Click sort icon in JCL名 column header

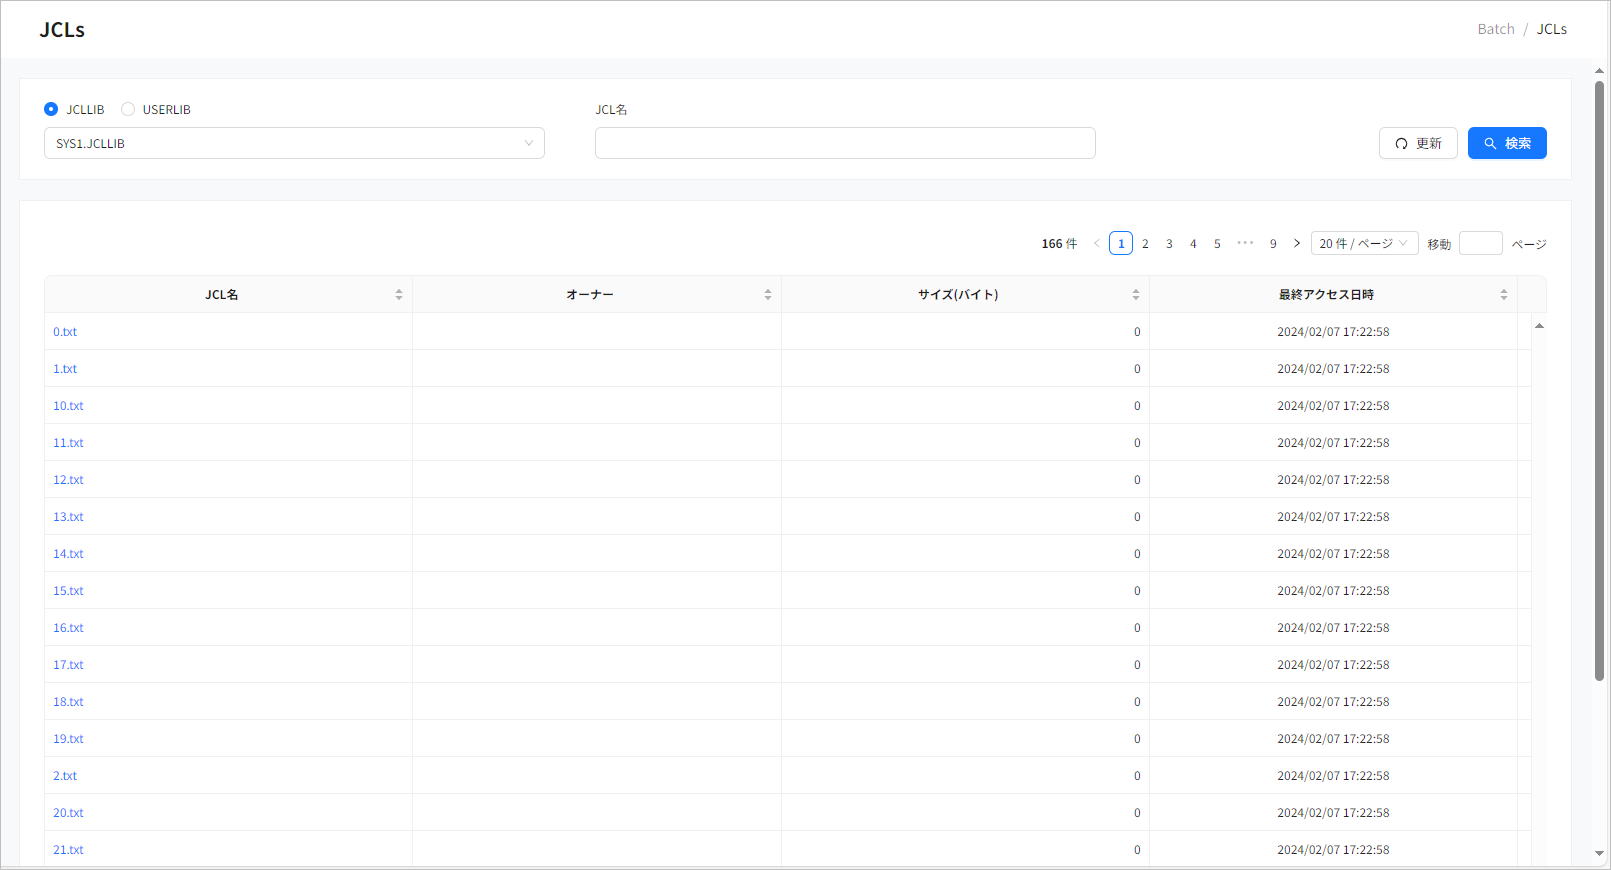pyautogui.click(x=399, y=295)
